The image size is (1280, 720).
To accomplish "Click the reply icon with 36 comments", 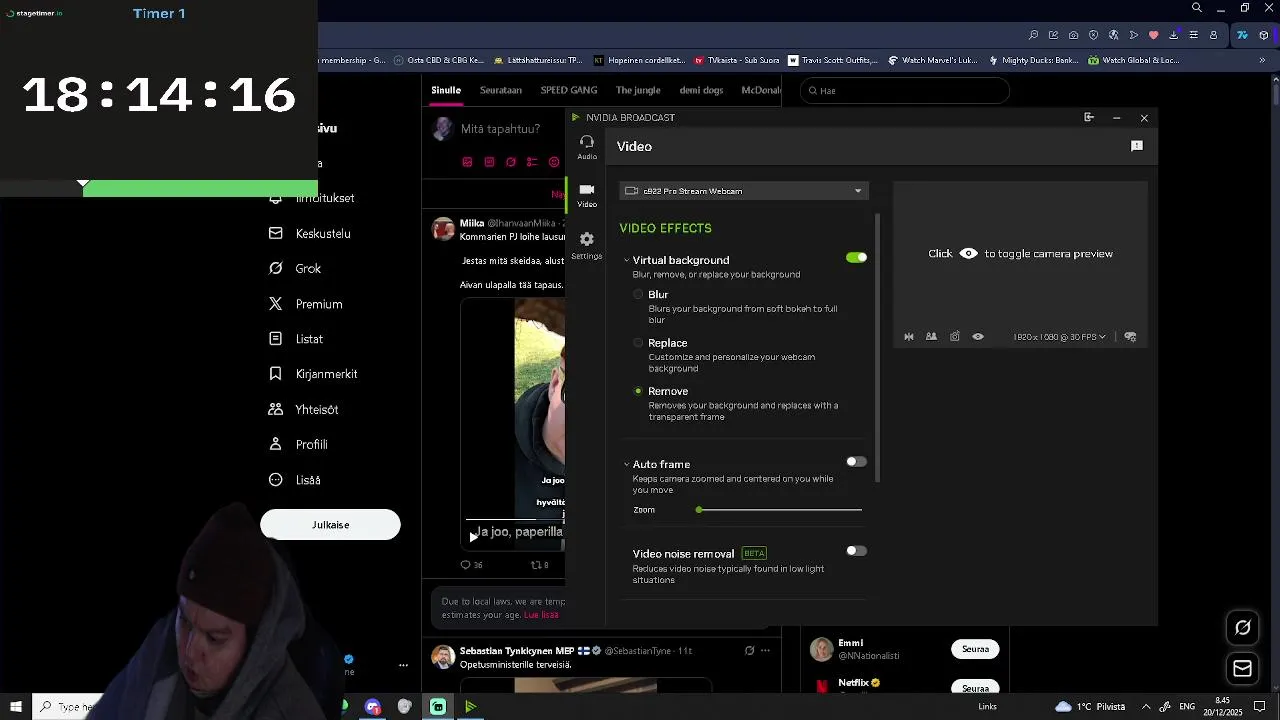I will point(470,565).
